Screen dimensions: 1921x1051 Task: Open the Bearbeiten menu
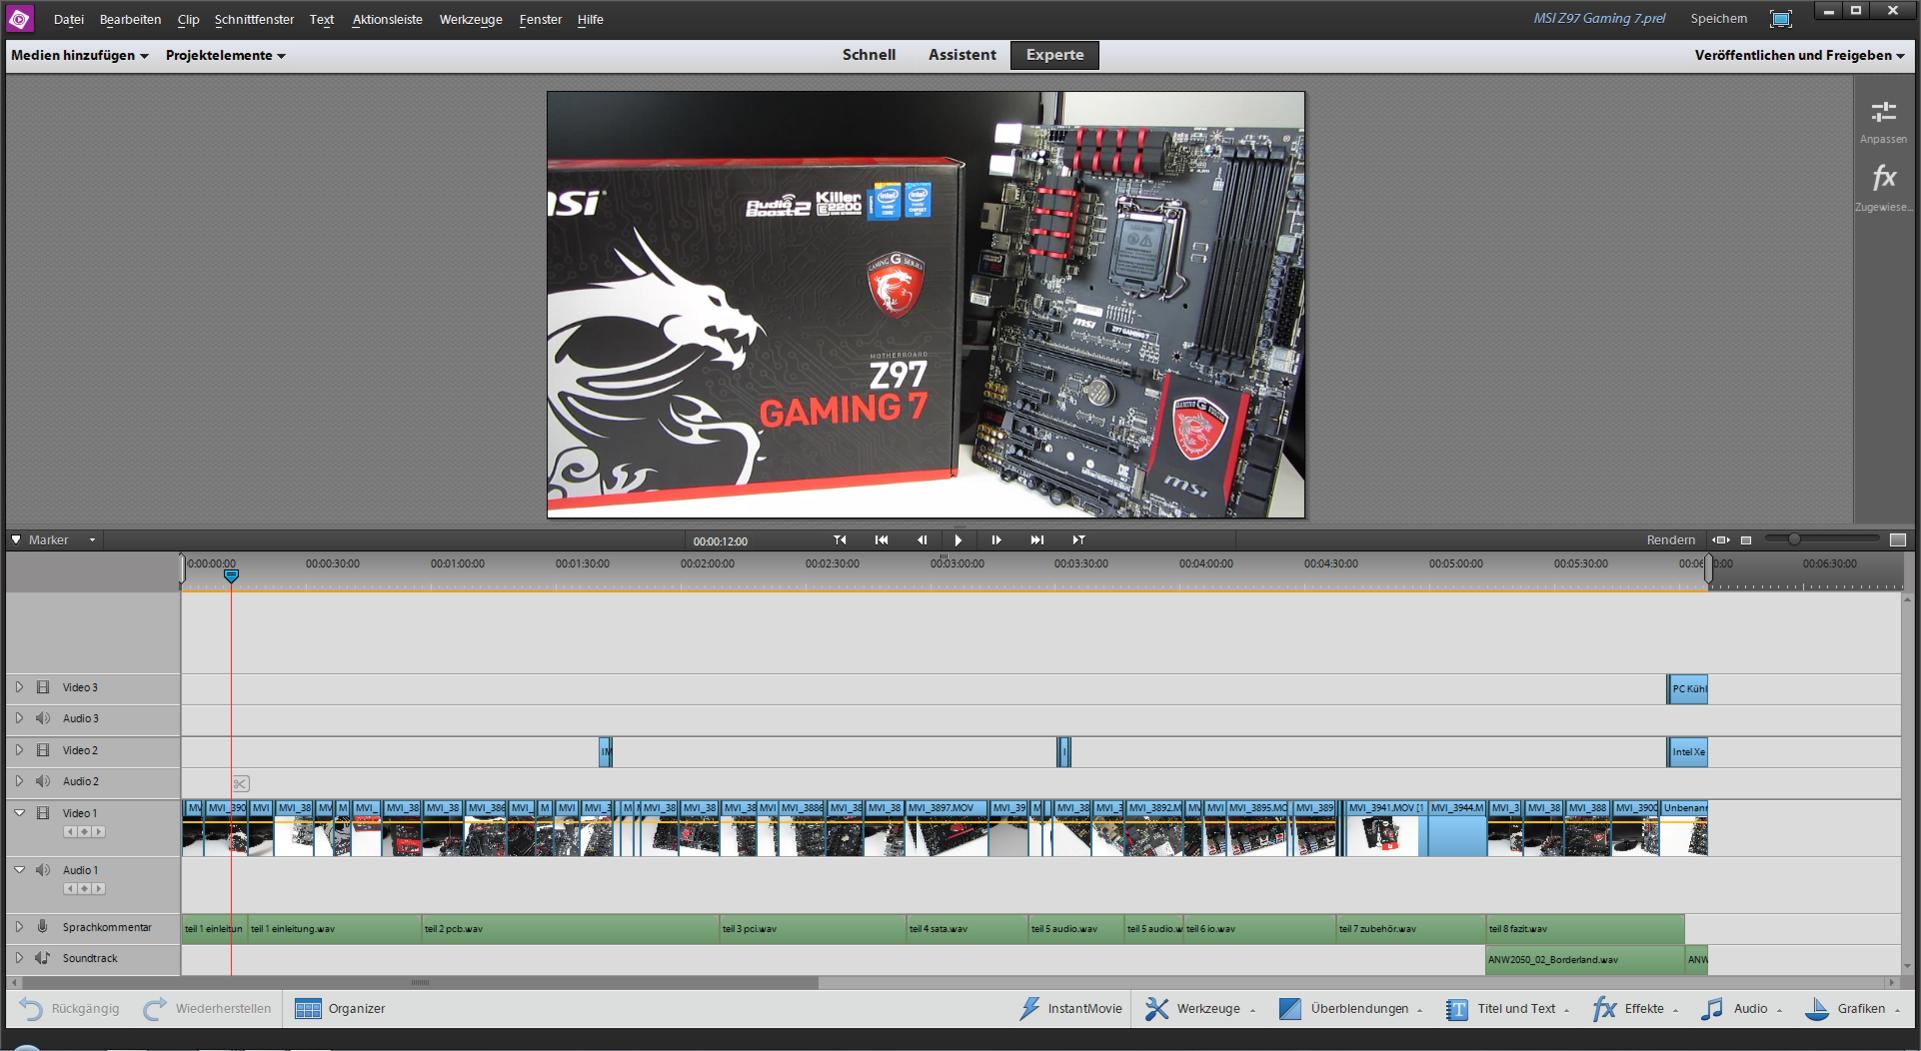(130, 19)
